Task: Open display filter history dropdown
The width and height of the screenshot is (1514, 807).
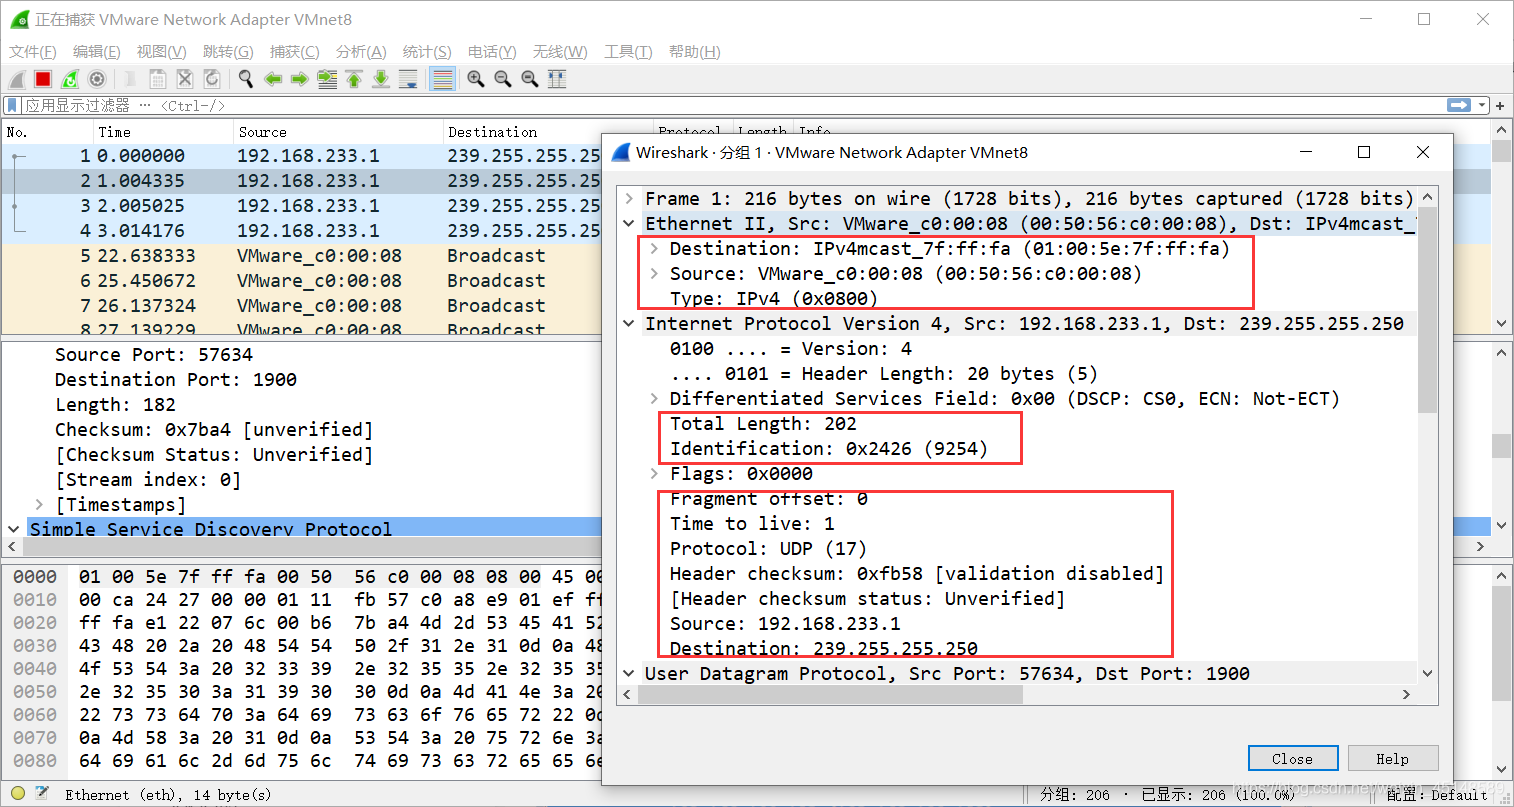Action: click(x=1483, y=105)
